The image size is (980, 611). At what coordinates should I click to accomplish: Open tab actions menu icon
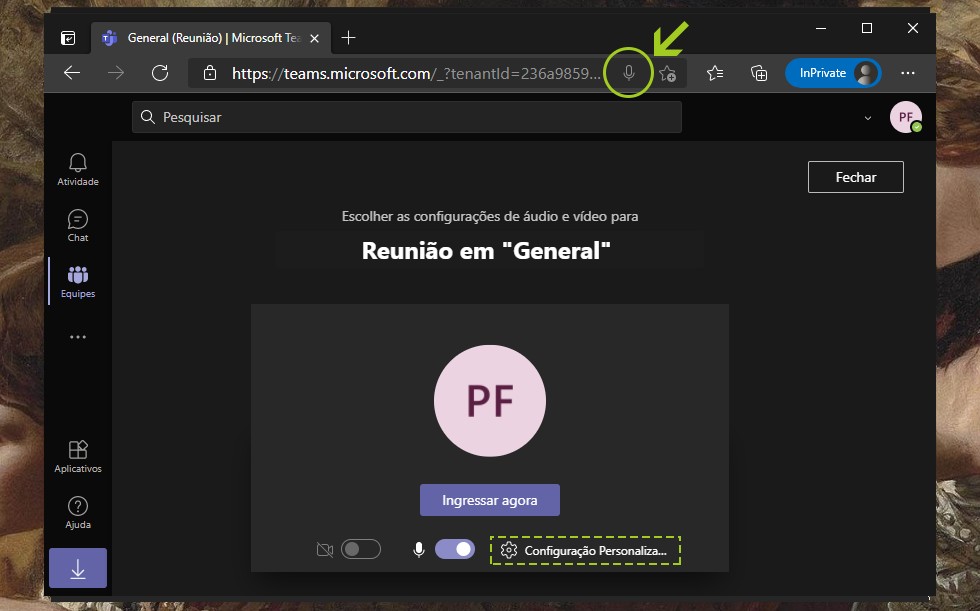click(68, 38)
